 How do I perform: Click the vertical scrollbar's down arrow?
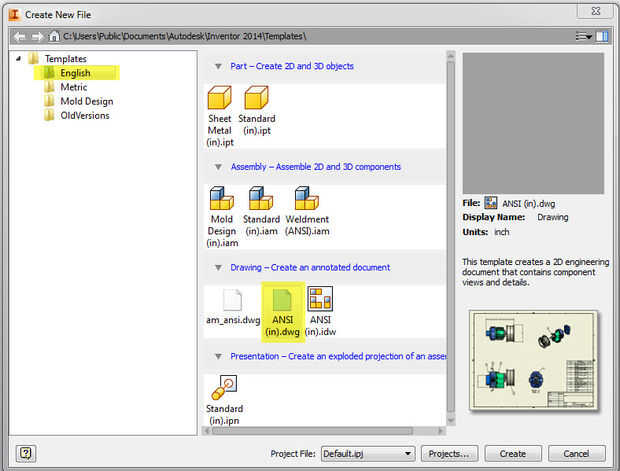[450, 420]
